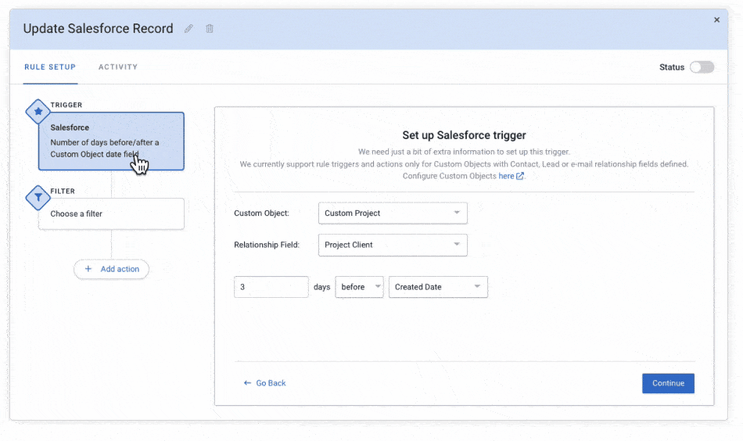This screenshot has height=441, width=743.
Task: Click the plus icon in Add action
Action: [88, 269]
